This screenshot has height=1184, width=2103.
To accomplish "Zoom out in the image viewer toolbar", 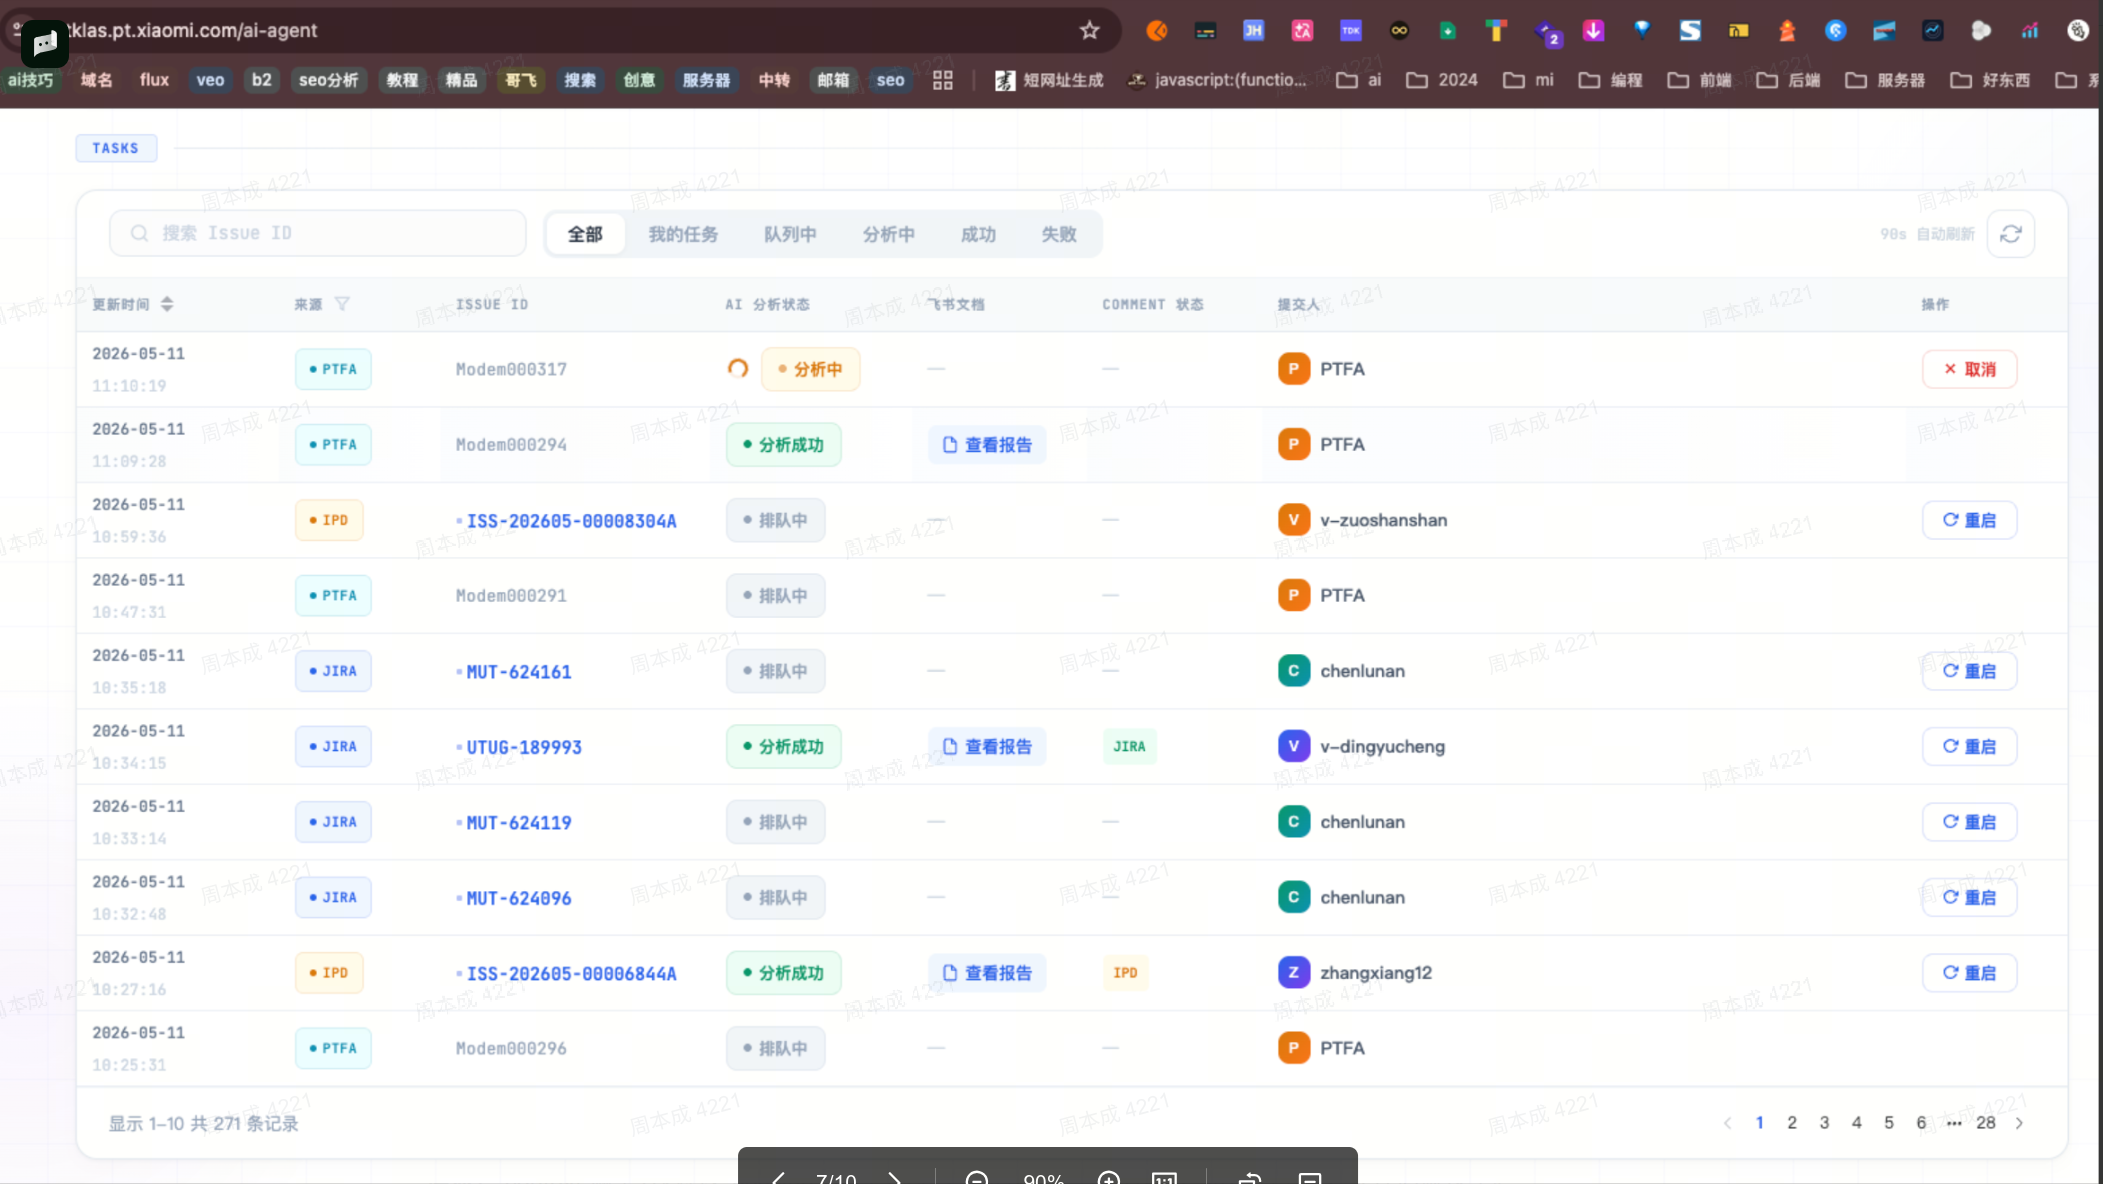I will [977, 1178].
